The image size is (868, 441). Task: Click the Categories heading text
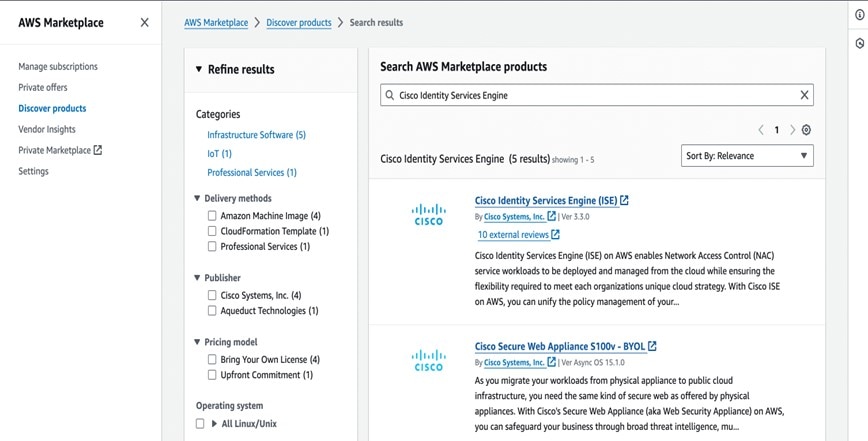tap(218, 115)
